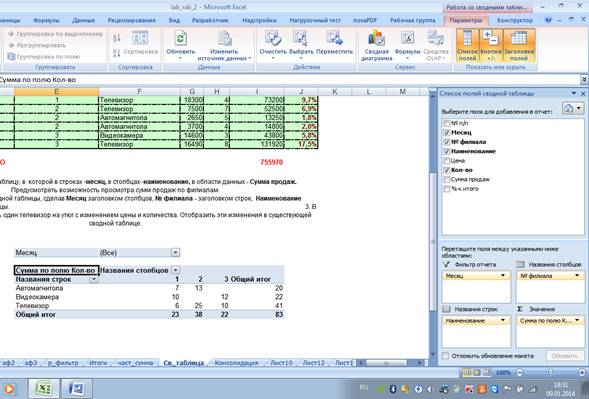Click the horizontal sheet scrollbar
The width and height of the screenshot is (589, 399).
tap(387, 363)
